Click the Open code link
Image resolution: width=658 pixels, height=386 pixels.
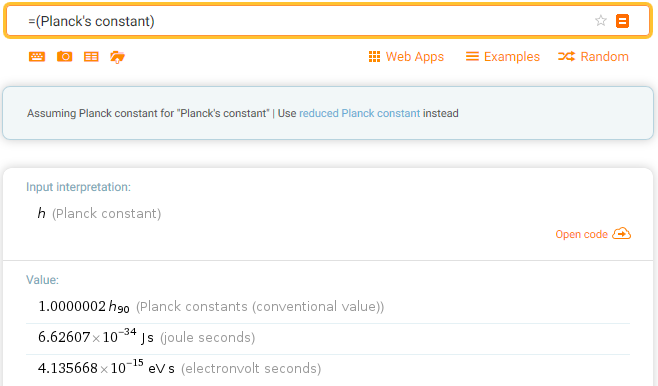(581, 234)
